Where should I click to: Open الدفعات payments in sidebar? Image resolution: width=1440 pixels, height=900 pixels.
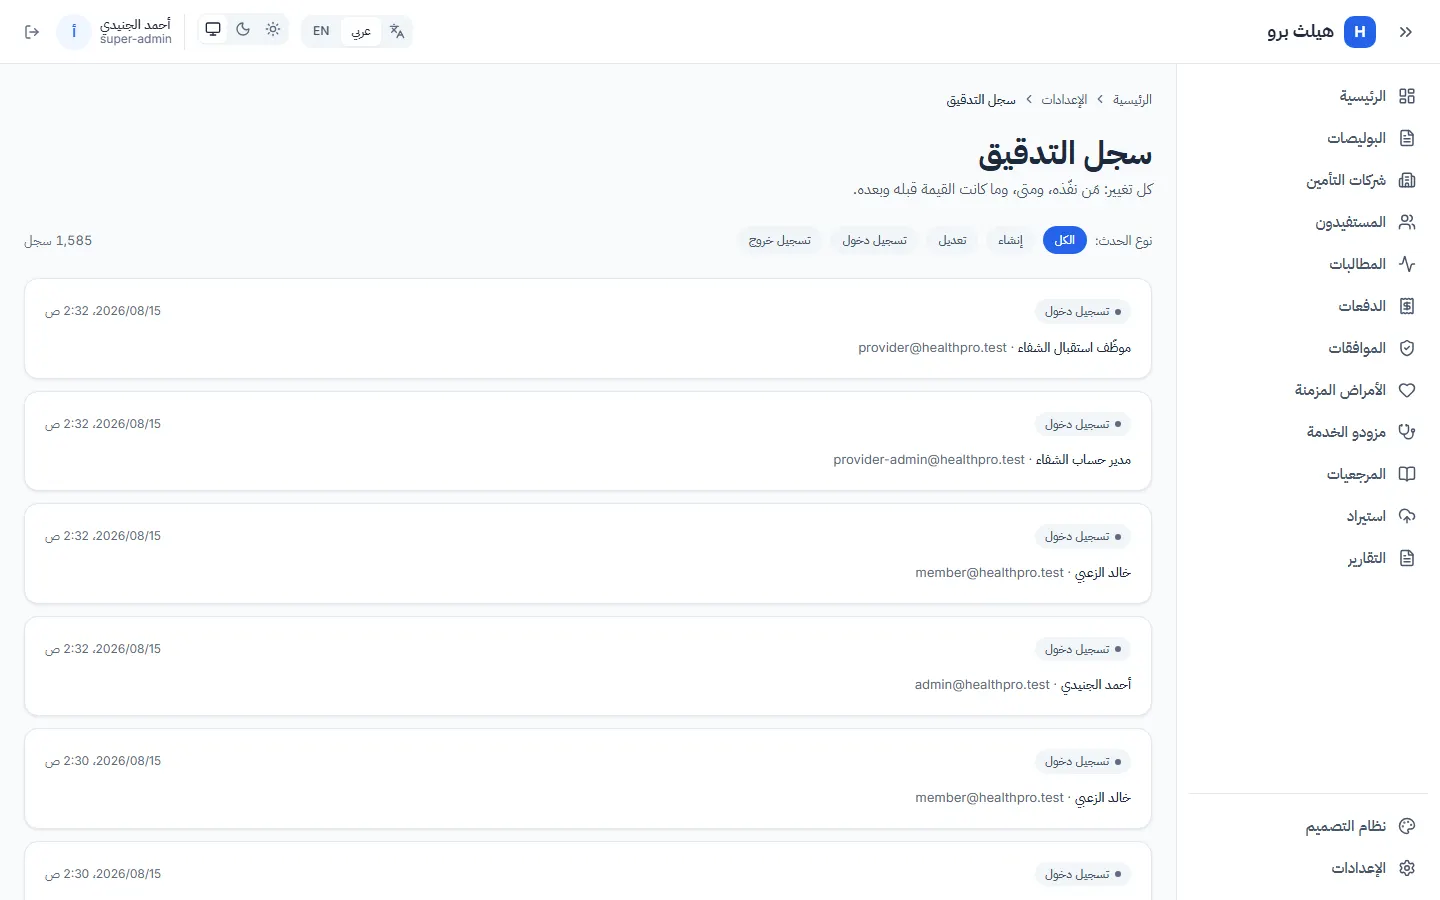click(x=1308, y=306)
